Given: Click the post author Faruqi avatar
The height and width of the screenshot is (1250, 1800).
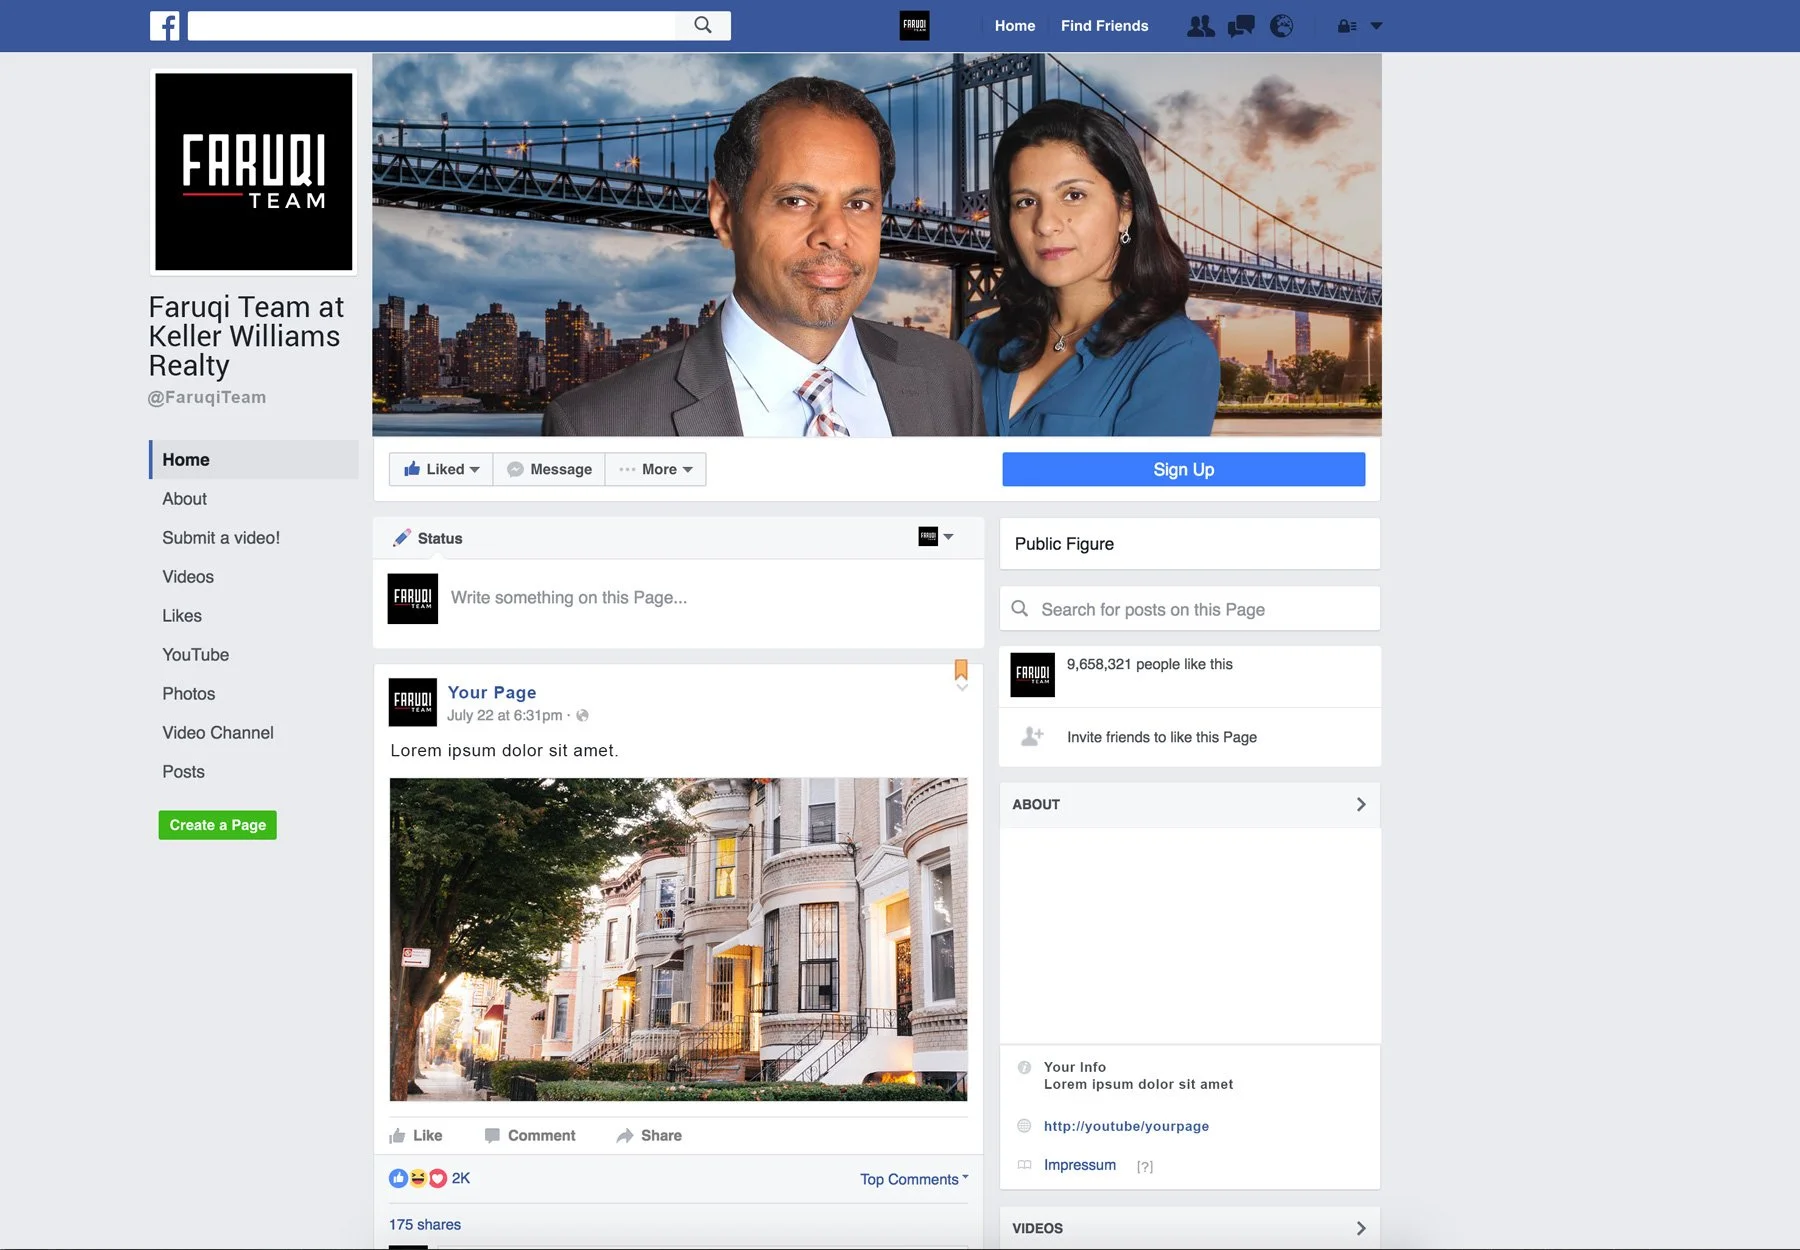Looking at the screenshot, I should pyautogui.click(x=413, y=702).
